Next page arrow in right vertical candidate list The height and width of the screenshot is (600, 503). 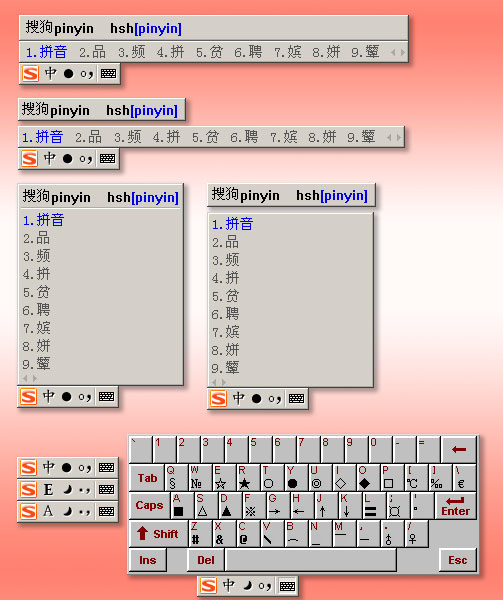[224, 382]
